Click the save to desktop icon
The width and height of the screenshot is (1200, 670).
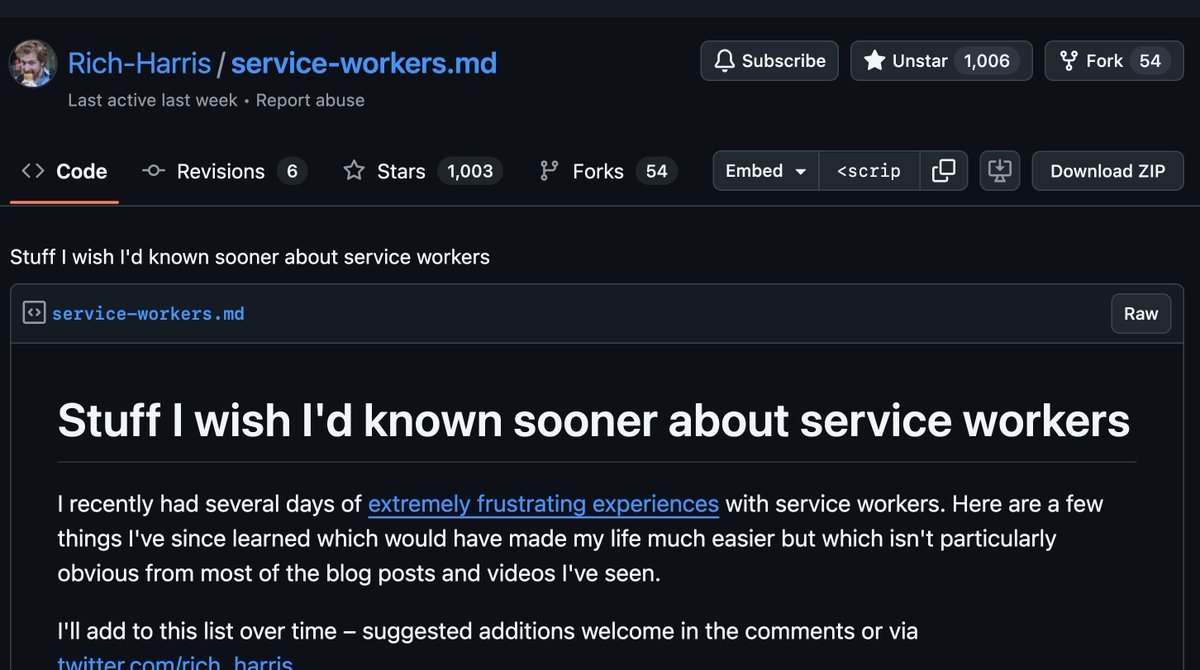coord(999,171)
